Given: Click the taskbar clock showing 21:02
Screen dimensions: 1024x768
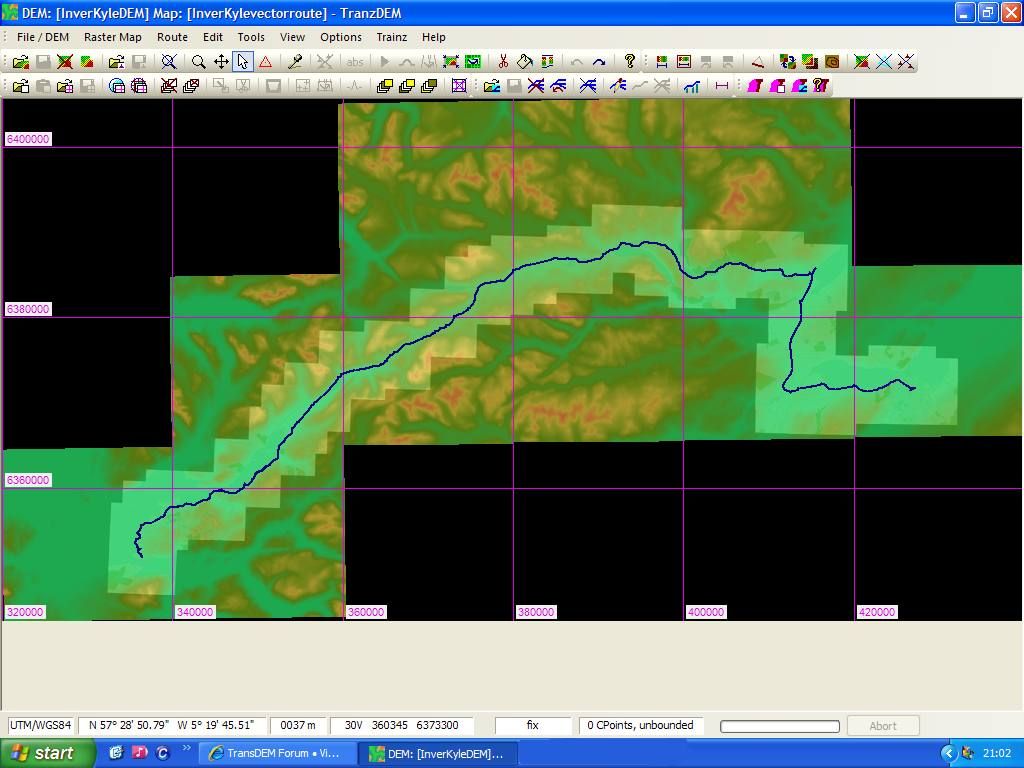Looking at the screenshot, I should [997, 754].
